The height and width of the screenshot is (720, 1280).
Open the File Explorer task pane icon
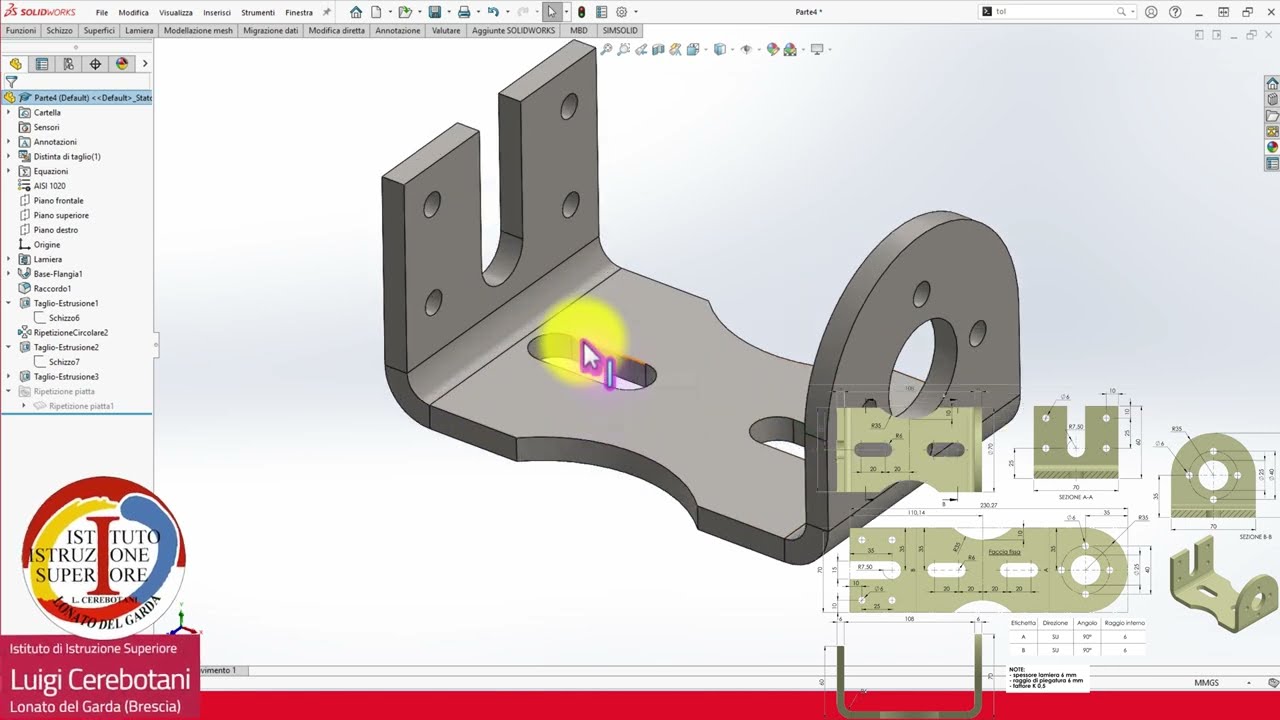pyautogui.click(x=1272, y=116)
